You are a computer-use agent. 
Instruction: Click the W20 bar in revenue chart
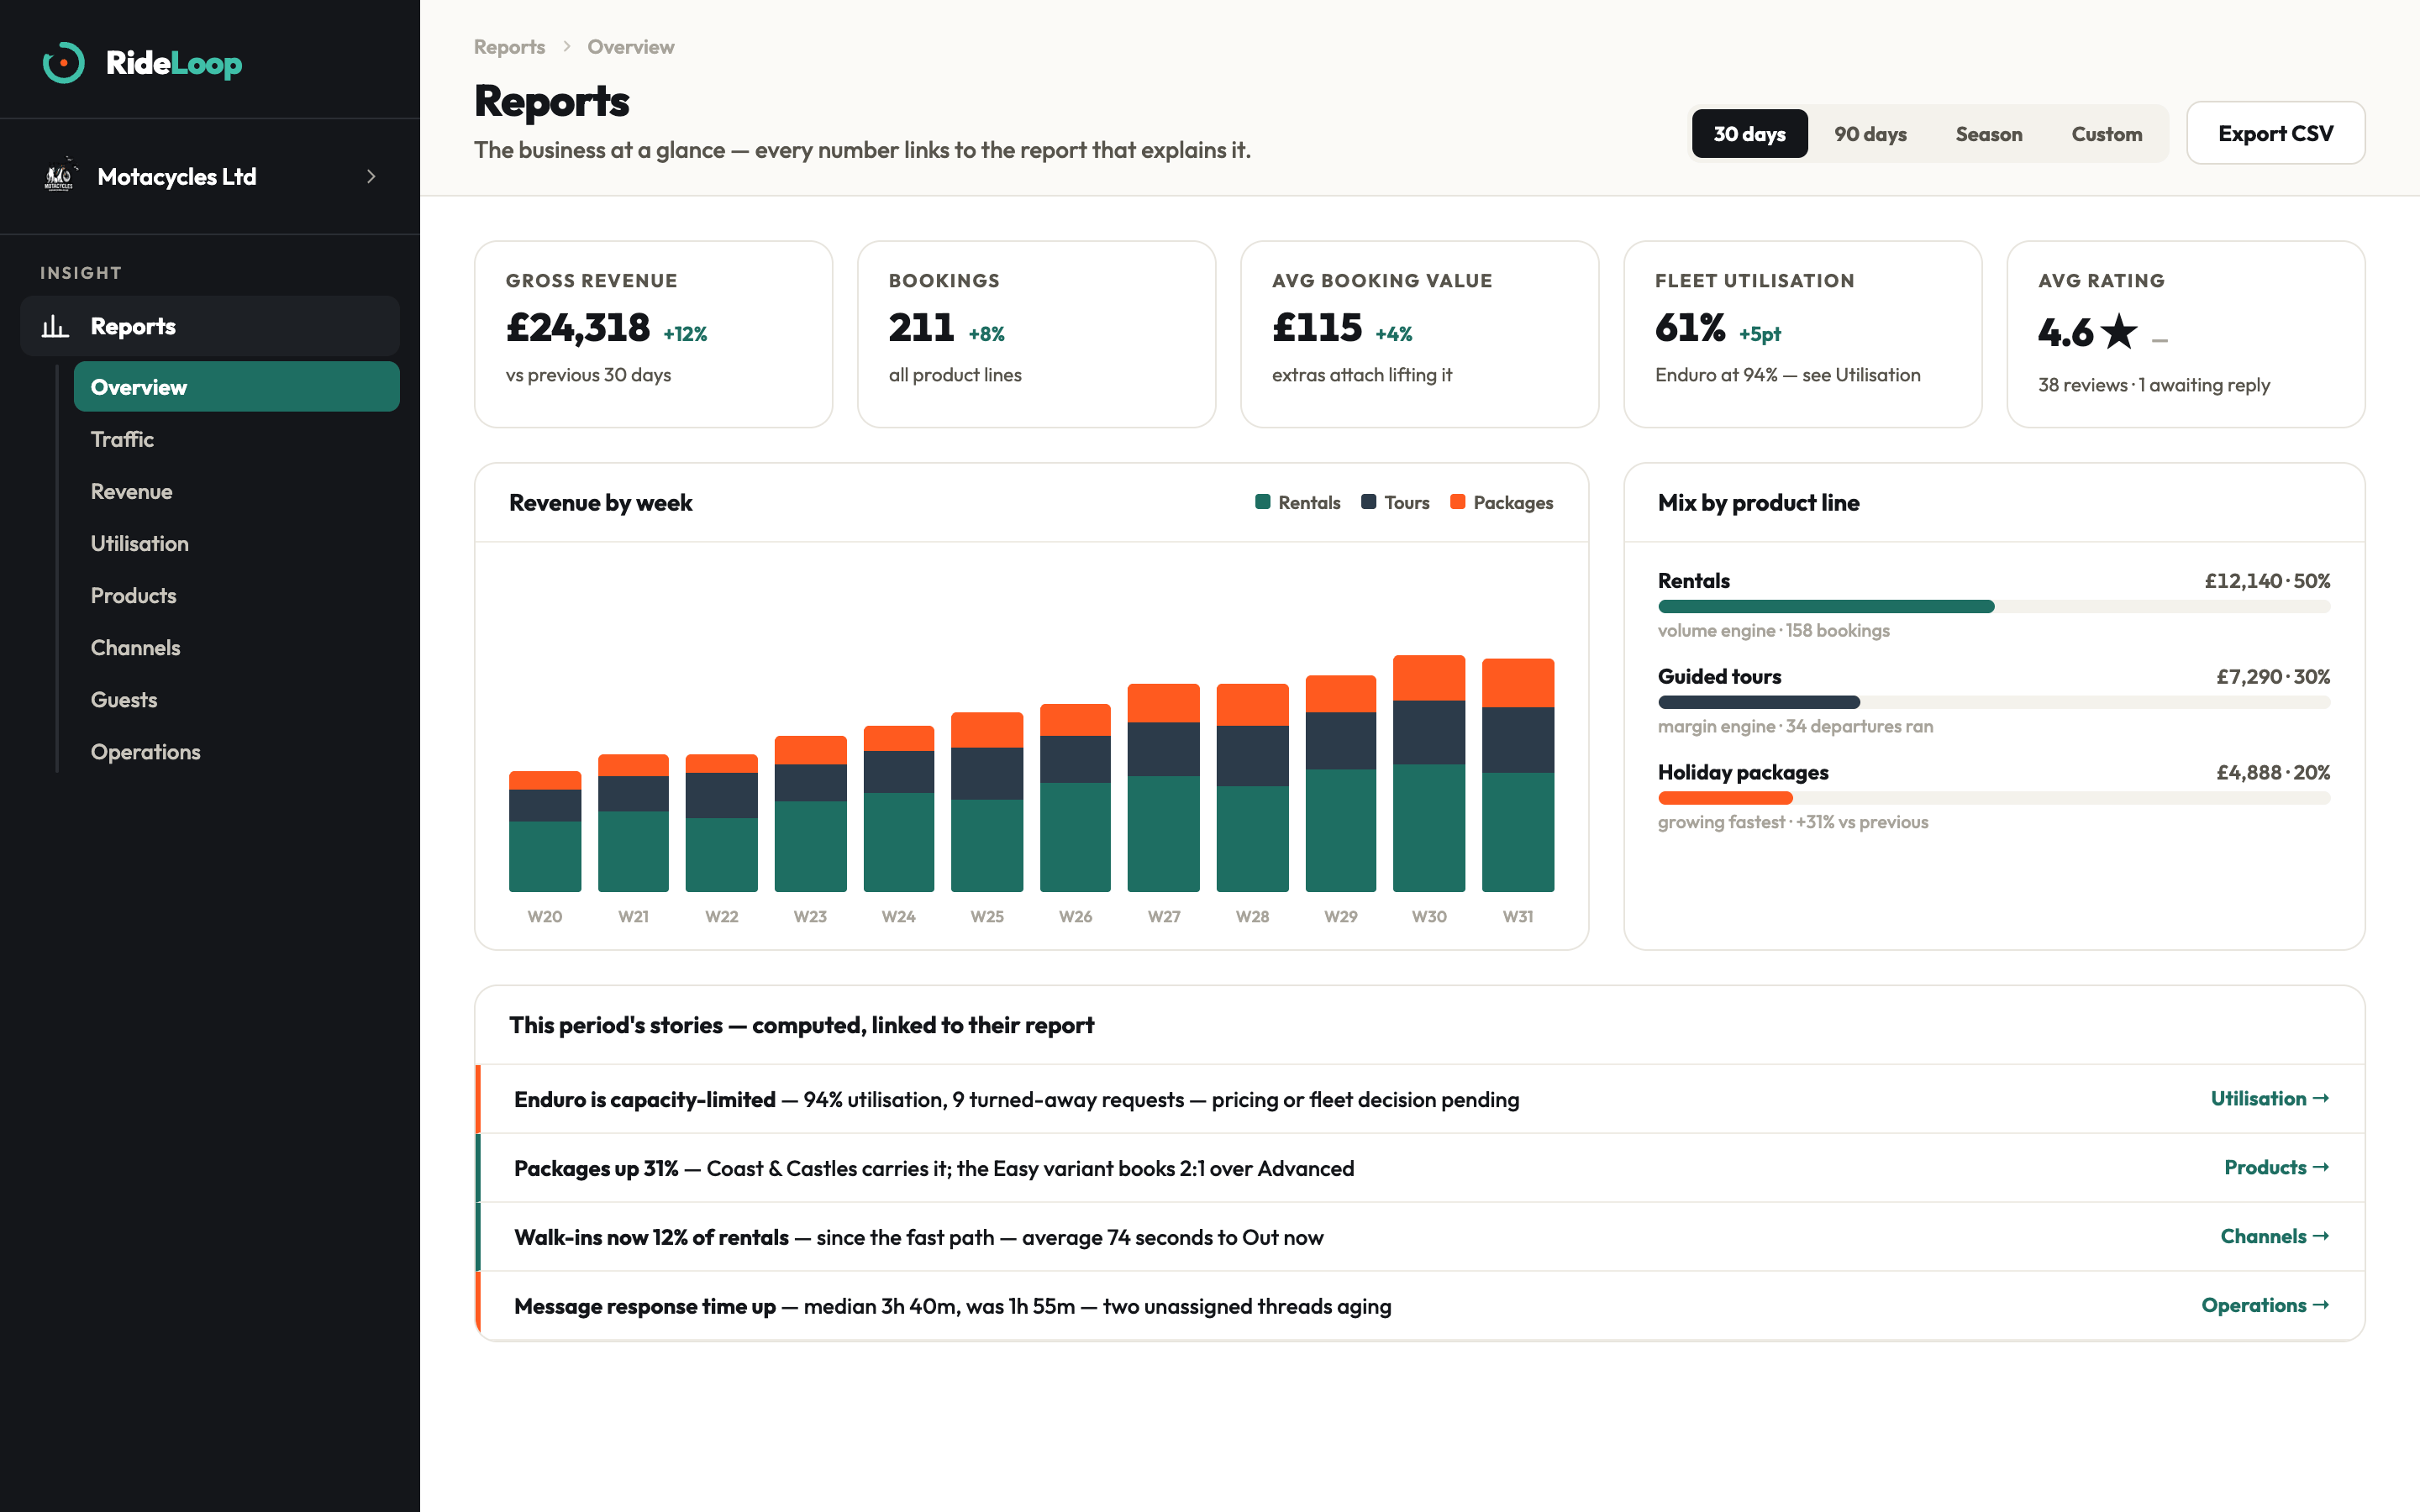click(544, 831)
